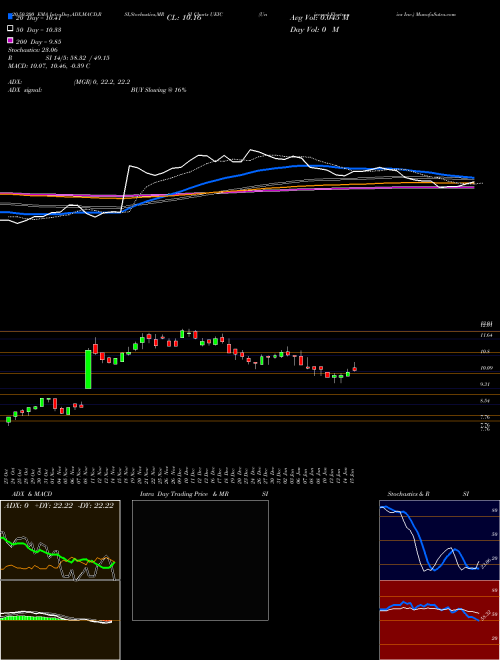Click the 'BUY Slowing @ 16%' signal text
Image resolution: width=500 pixels, height=660 pixels.
pyautogui.click(x=158, y=90)
